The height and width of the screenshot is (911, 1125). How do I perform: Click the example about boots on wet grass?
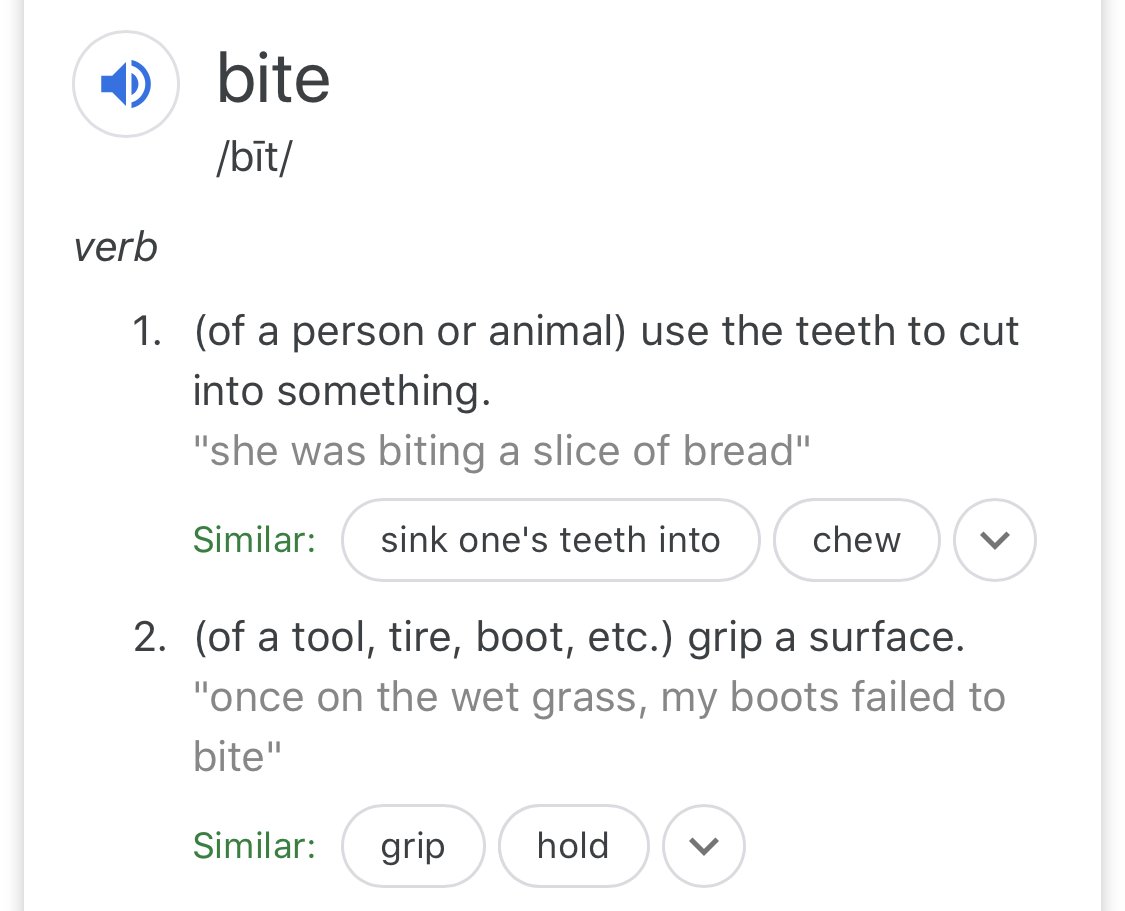click(x=599, y=726)
